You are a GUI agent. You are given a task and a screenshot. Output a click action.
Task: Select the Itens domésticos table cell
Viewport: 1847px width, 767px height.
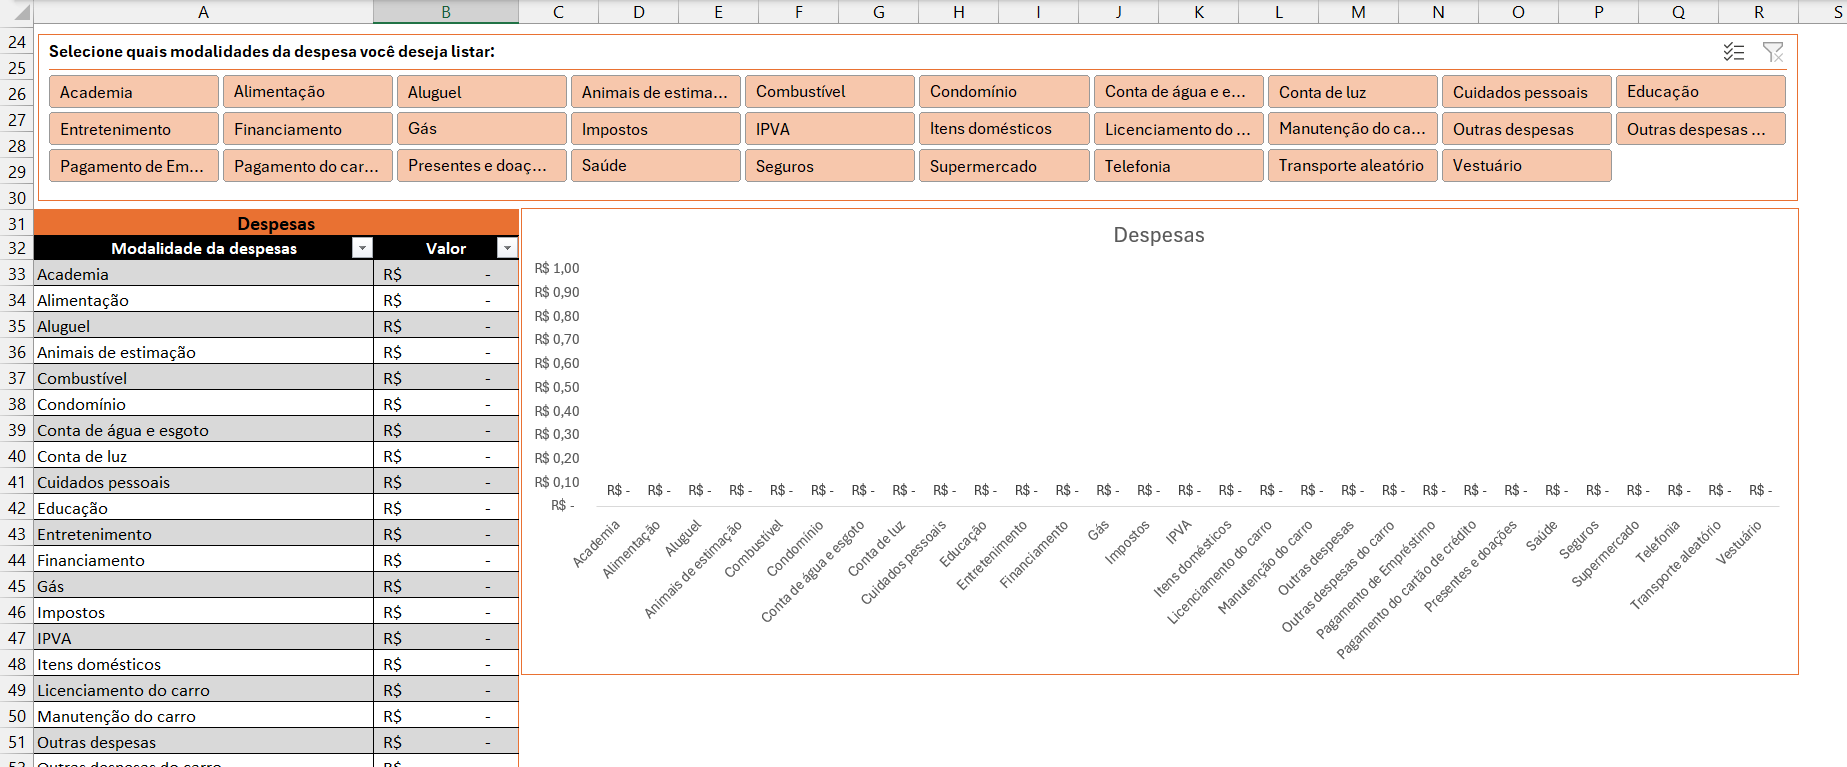click(204, 664)
